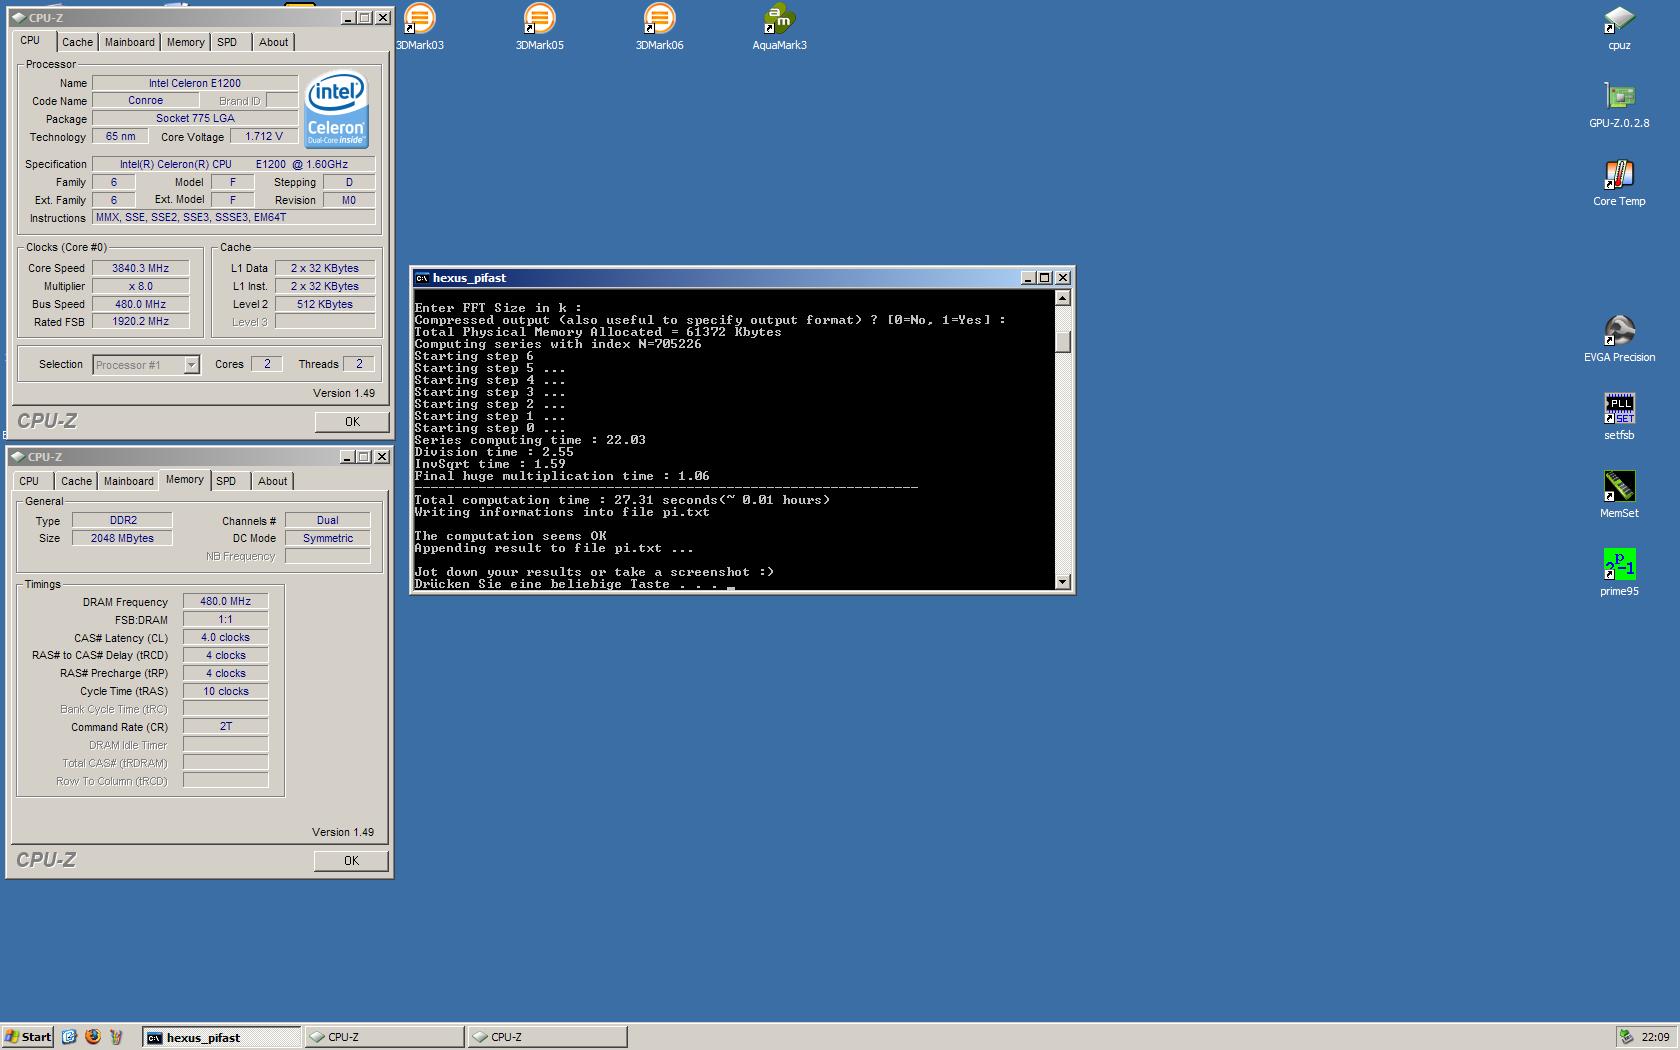Select the About tab in top CPU-Z
This screenshot has height=1050, width=1680.
click(274, 42)
